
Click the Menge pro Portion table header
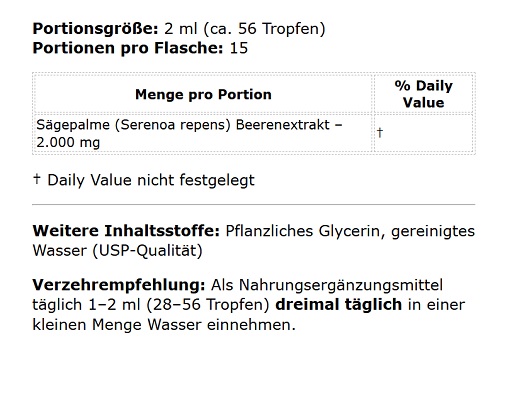pyautogui.click(x=203, y=95)
